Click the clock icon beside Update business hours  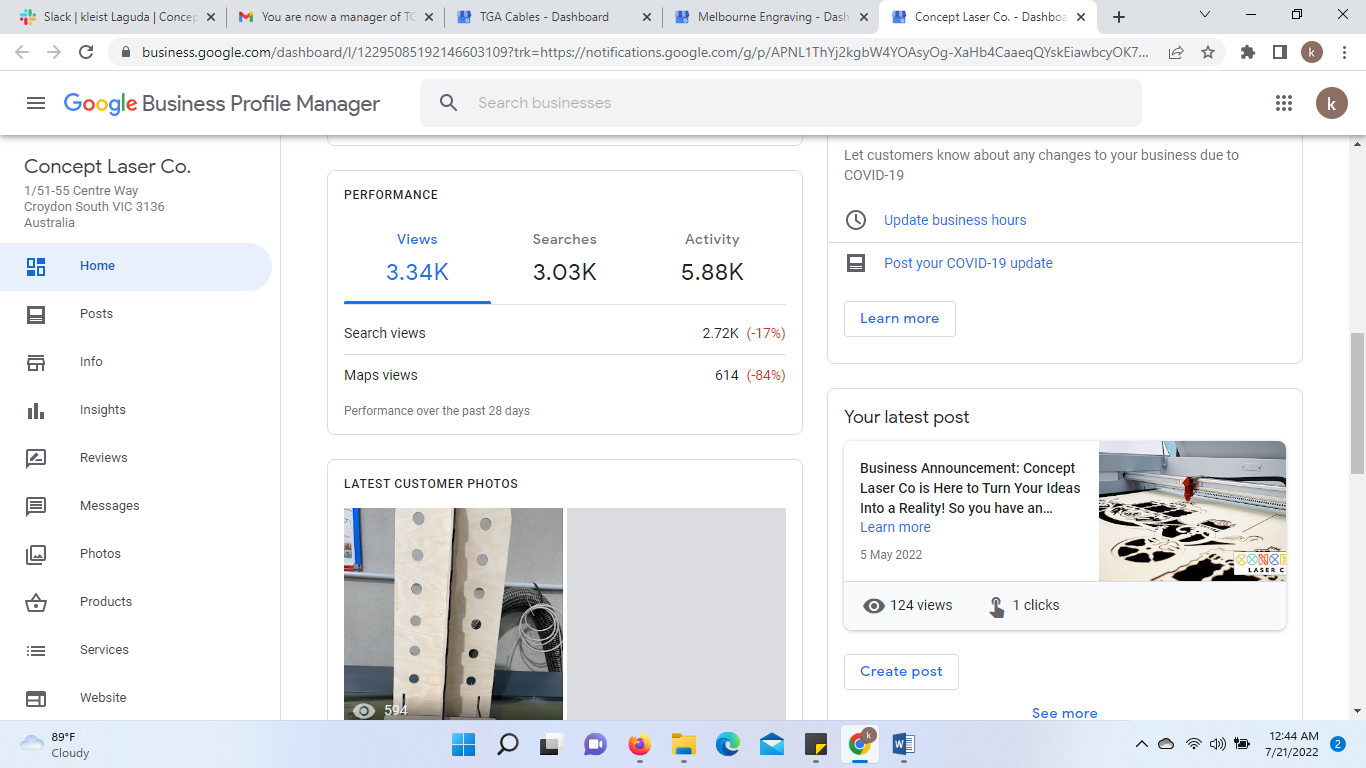tap(856, 220)
